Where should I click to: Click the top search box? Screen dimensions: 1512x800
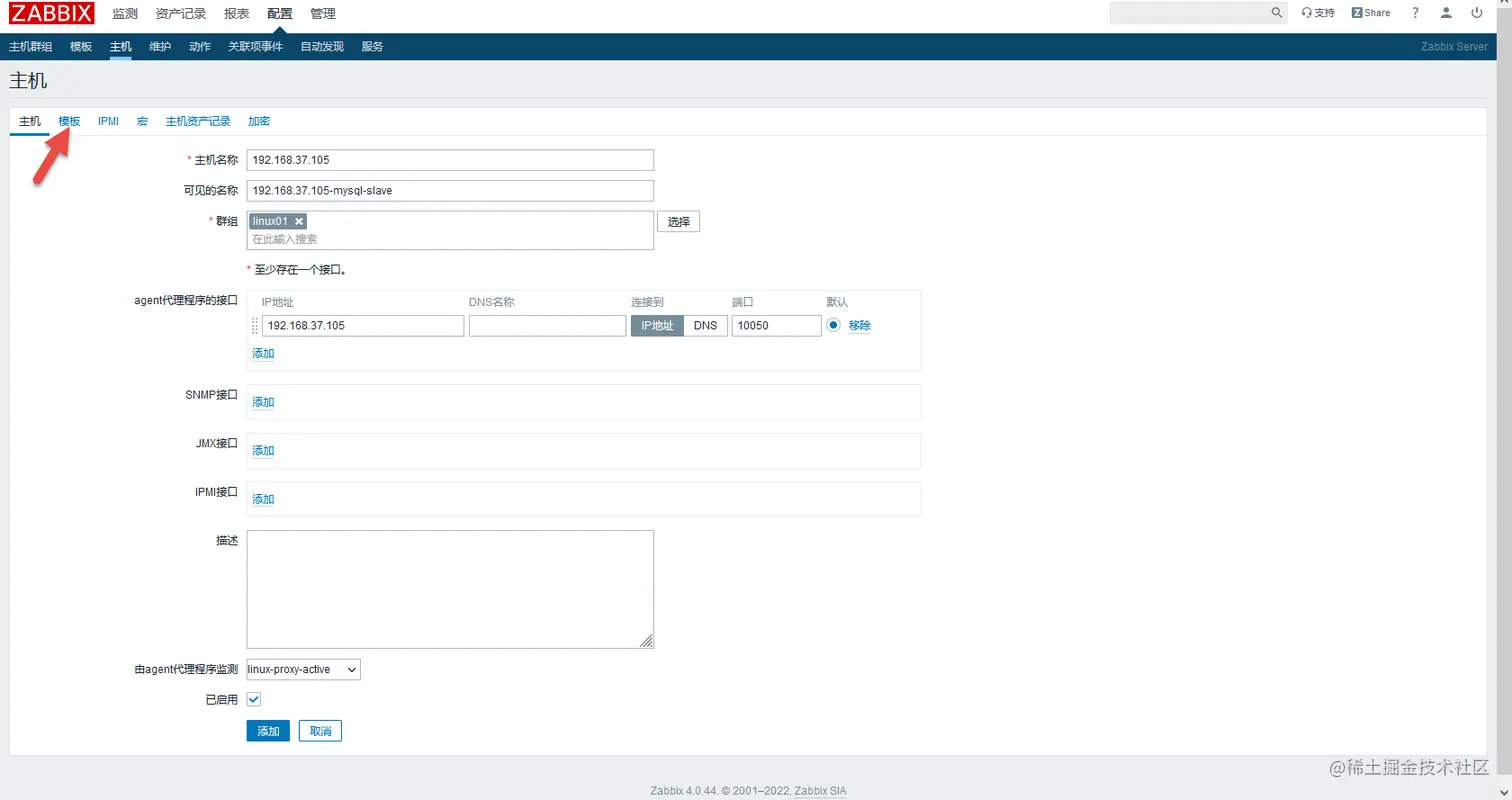1190,13
